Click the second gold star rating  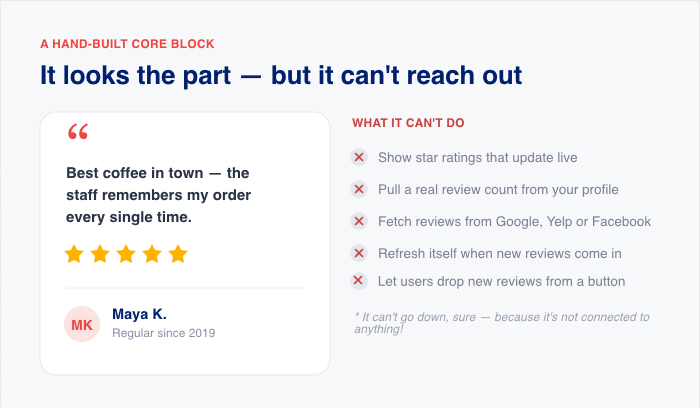100,254
